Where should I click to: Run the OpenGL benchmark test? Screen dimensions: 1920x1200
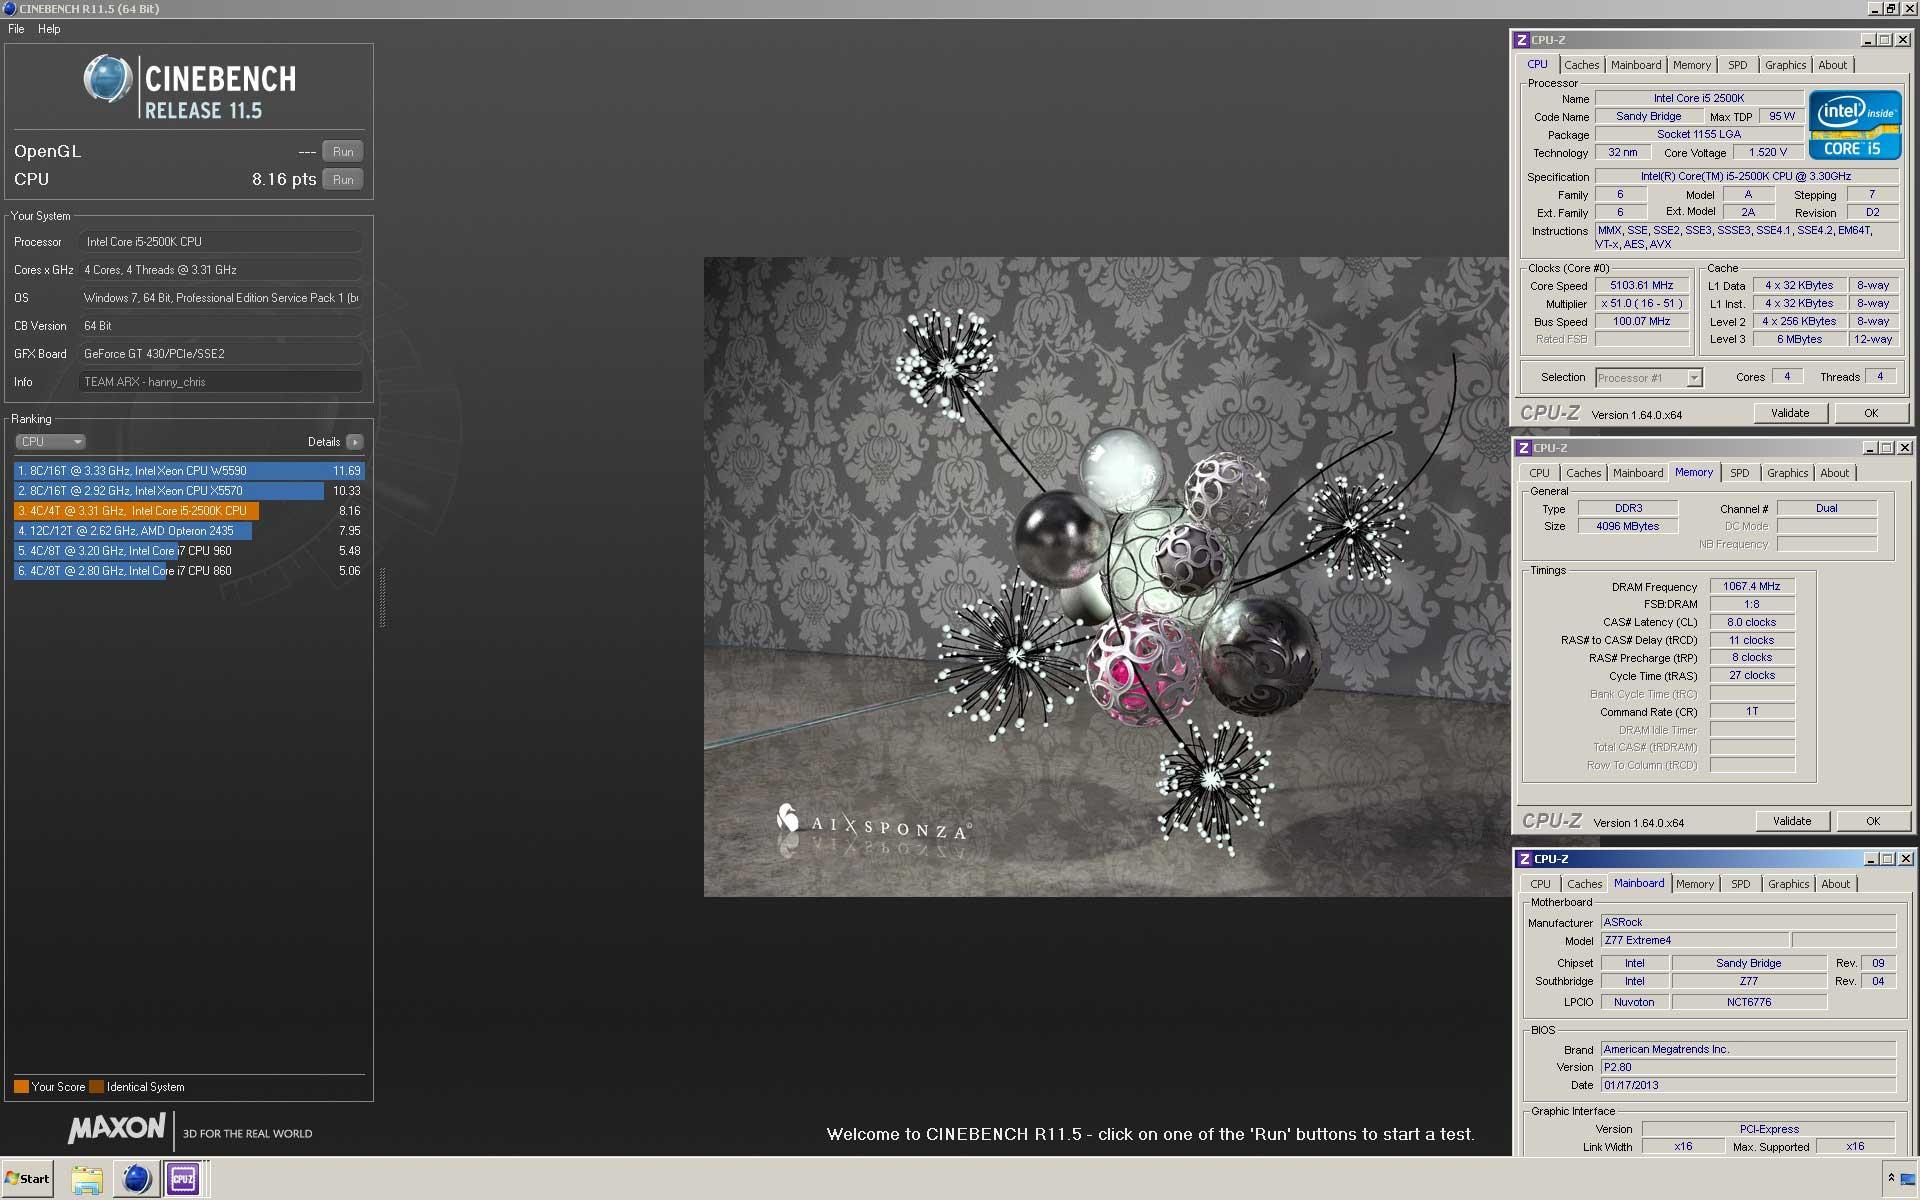pos(343,152)
